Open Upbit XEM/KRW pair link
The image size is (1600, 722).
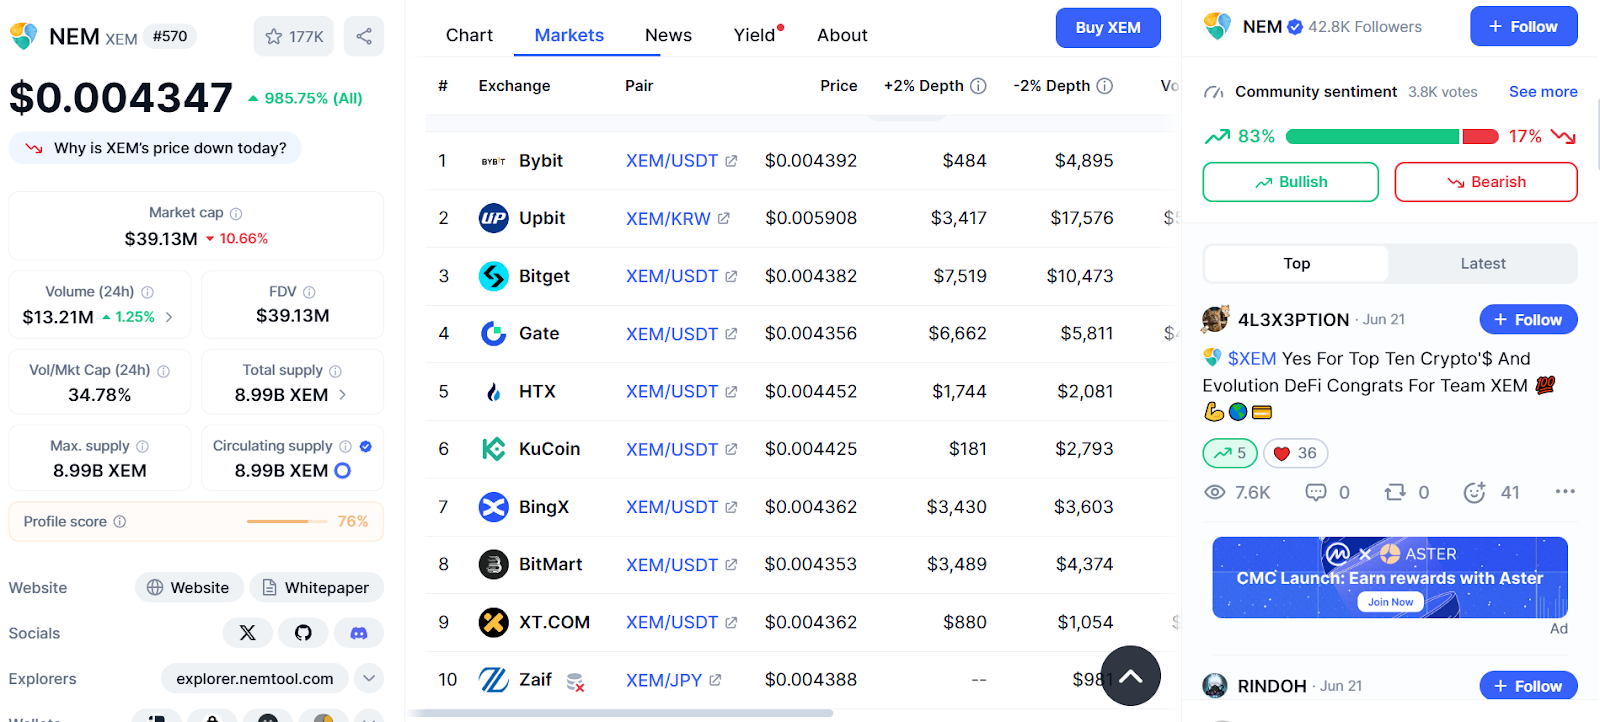pyautogui.click(x=677, y=218)
